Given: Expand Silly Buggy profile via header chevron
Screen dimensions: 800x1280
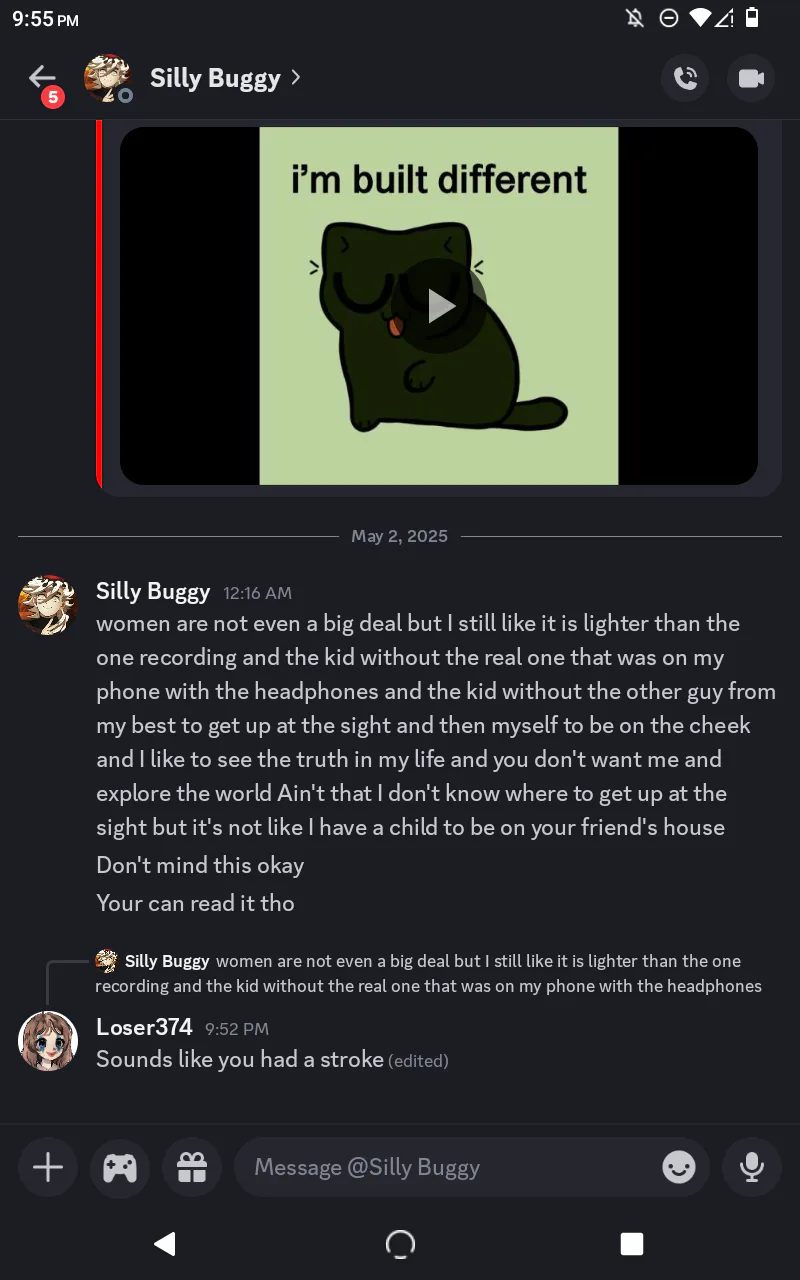Looking at the screenshot, I should 295,77.
